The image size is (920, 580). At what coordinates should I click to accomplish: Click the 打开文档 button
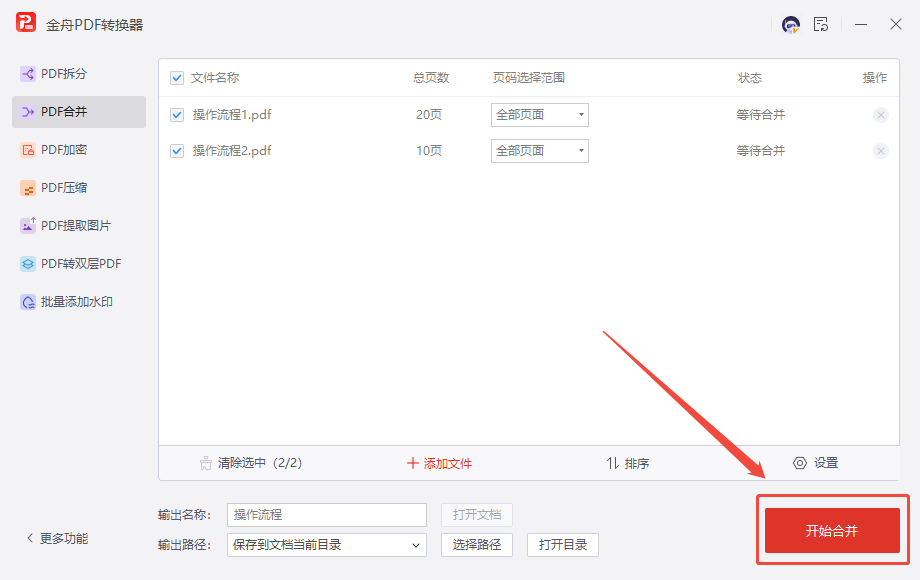[477, 515]
